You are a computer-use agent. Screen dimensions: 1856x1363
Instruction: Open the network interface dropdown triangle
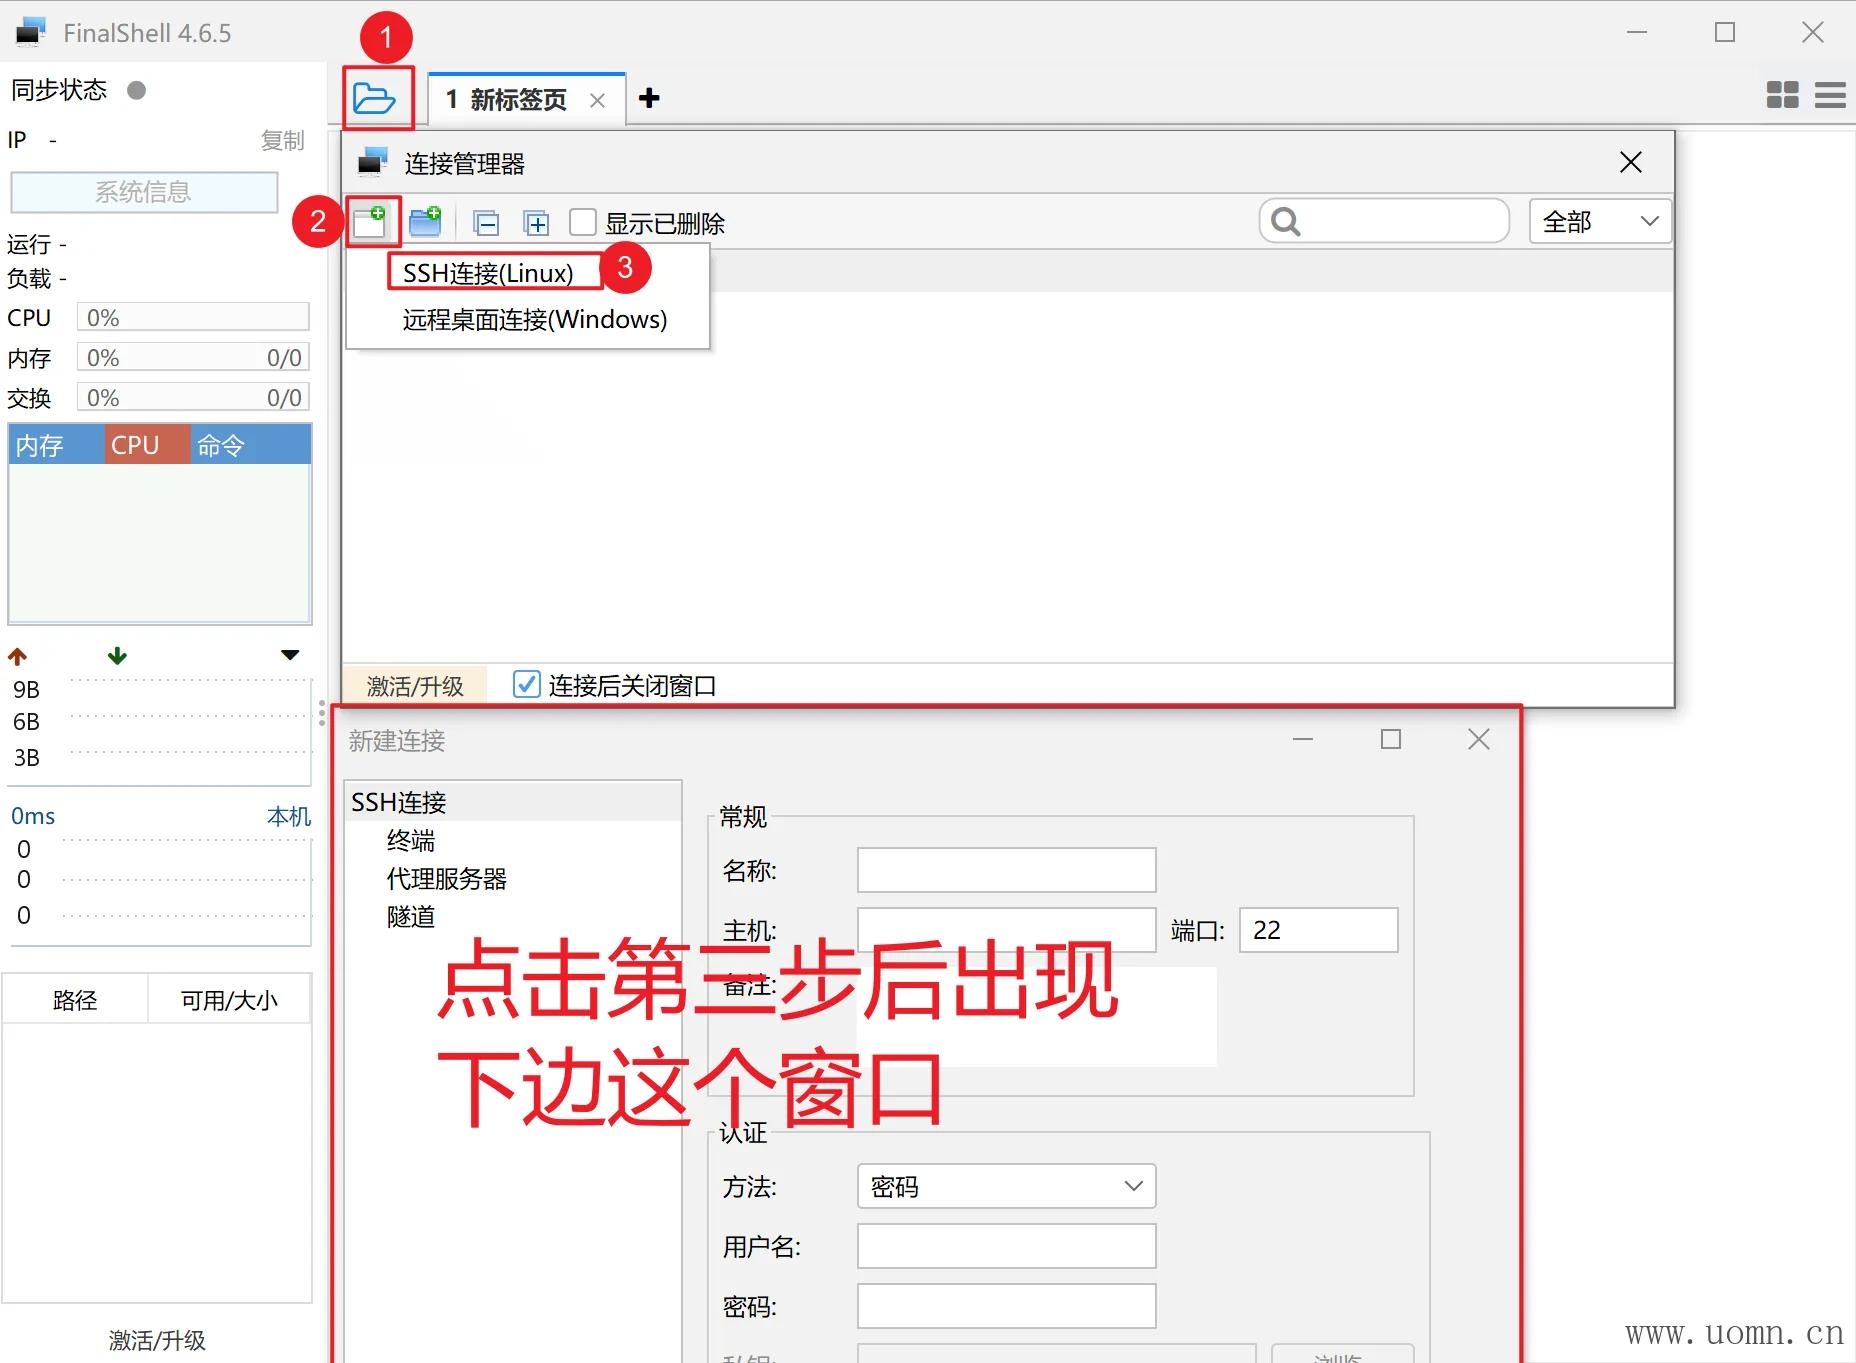pyautogui.click(x=290, y=656)
